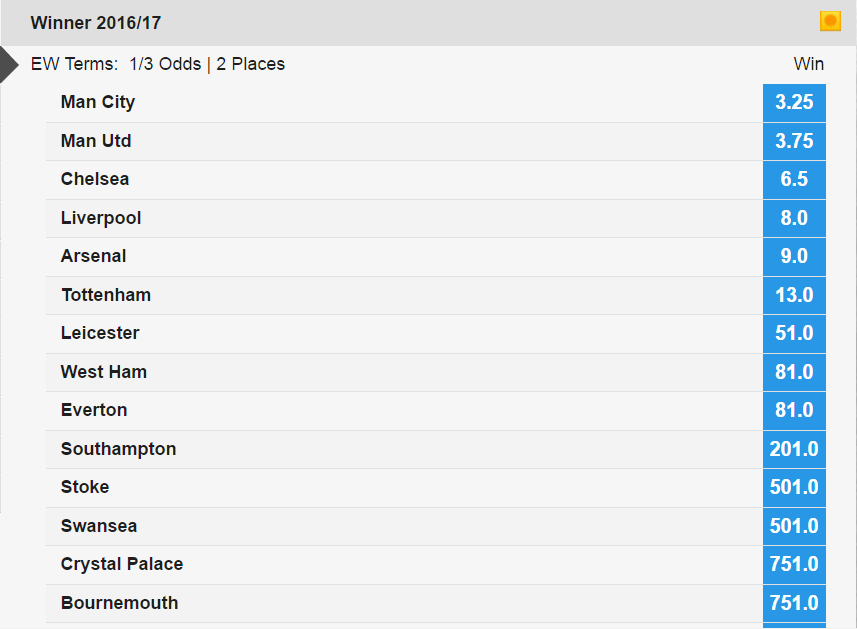Click the West Ham 81.0 odds button
The width and height of the screenshot is (857, 629).
tap(794, 373)
